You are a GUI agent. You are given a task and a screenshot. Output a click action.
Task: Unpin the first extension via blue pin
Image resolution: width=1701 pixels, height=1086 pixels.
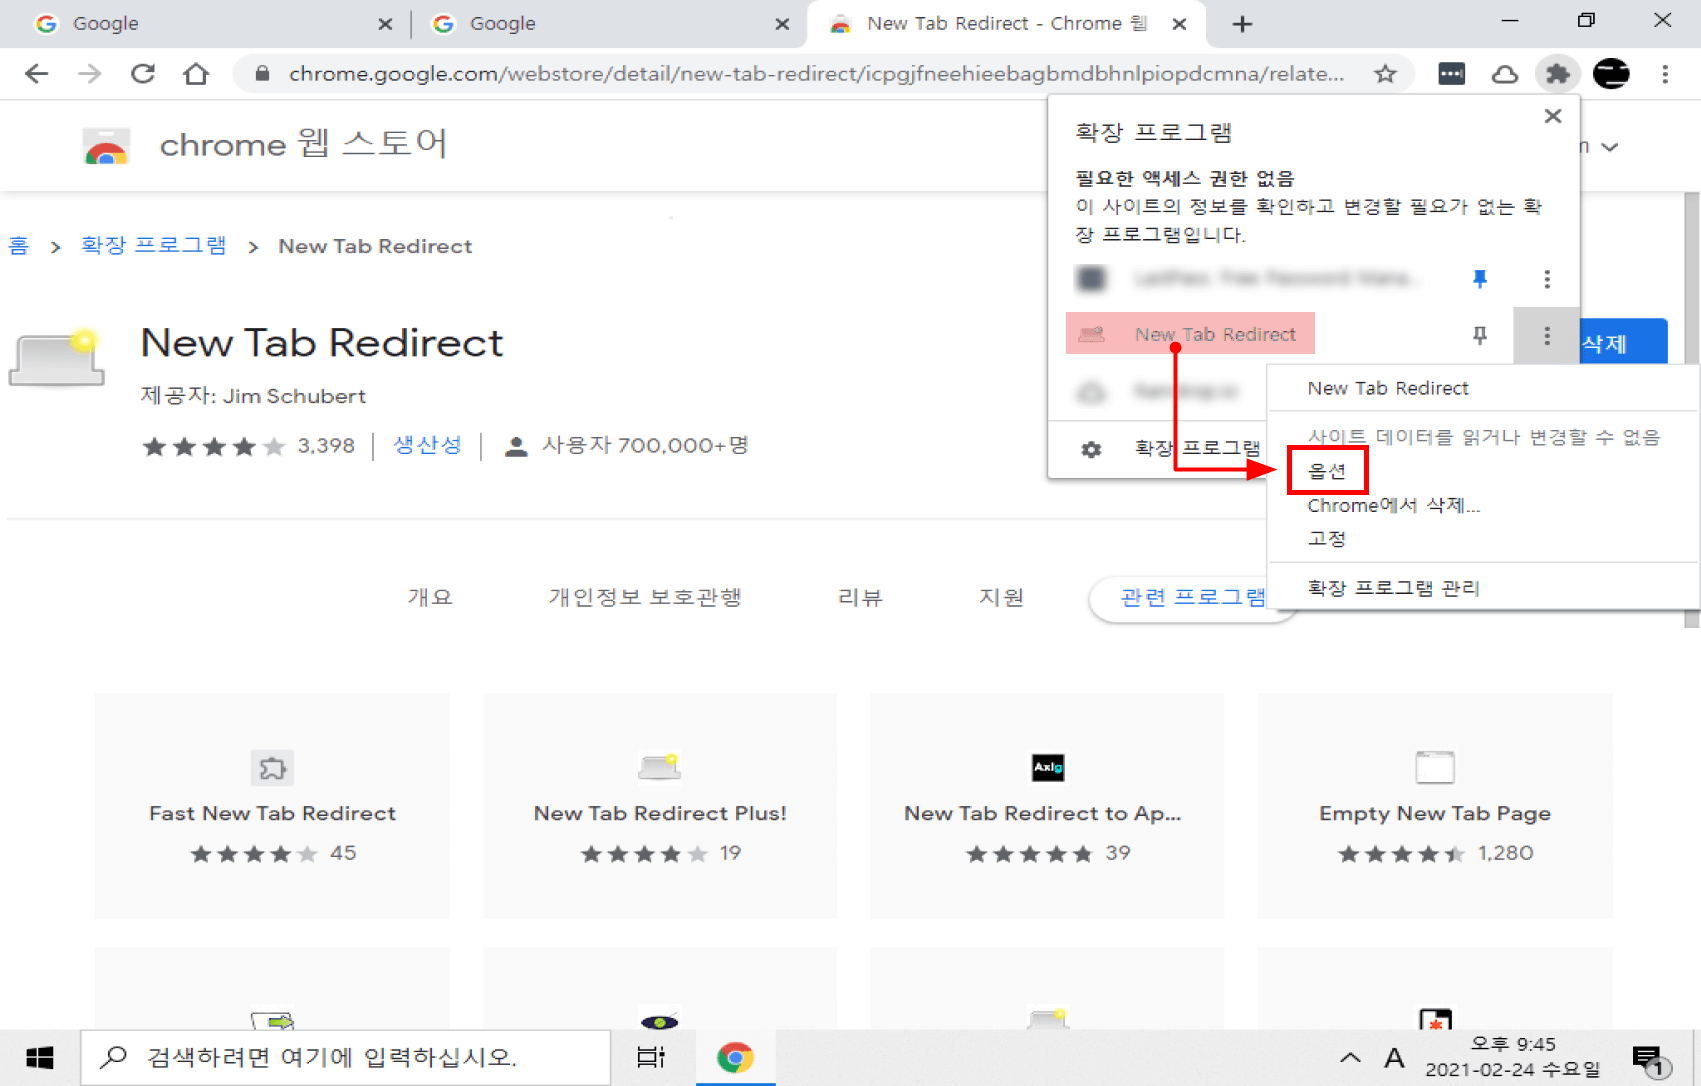(1480, 279)
